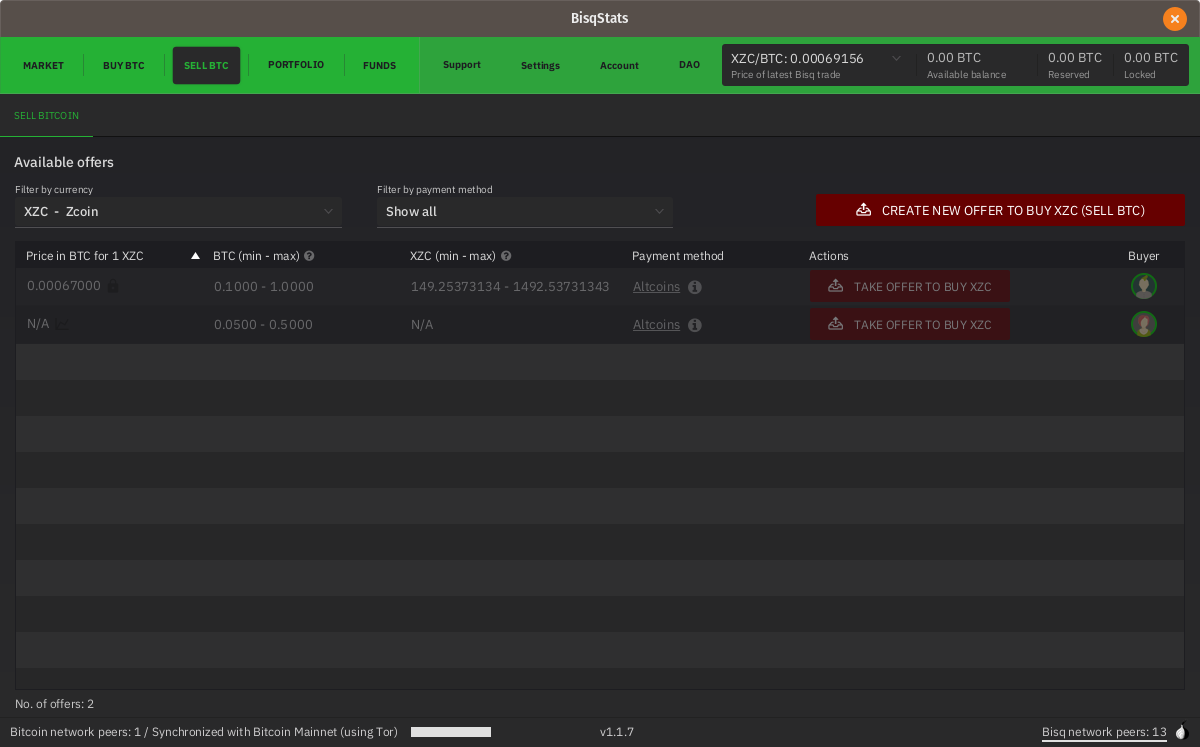
Task: Open the FUNDS tab
Action: click(379, 66)
